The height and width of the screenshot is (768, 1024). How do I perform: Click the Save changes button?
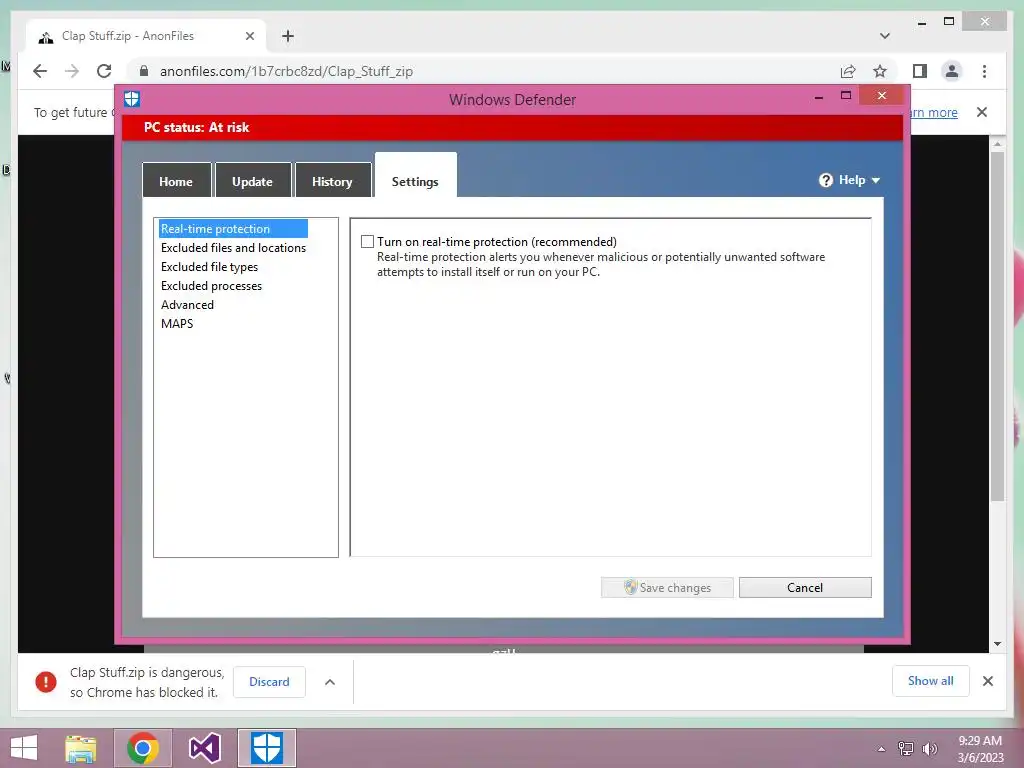point(667,587)
